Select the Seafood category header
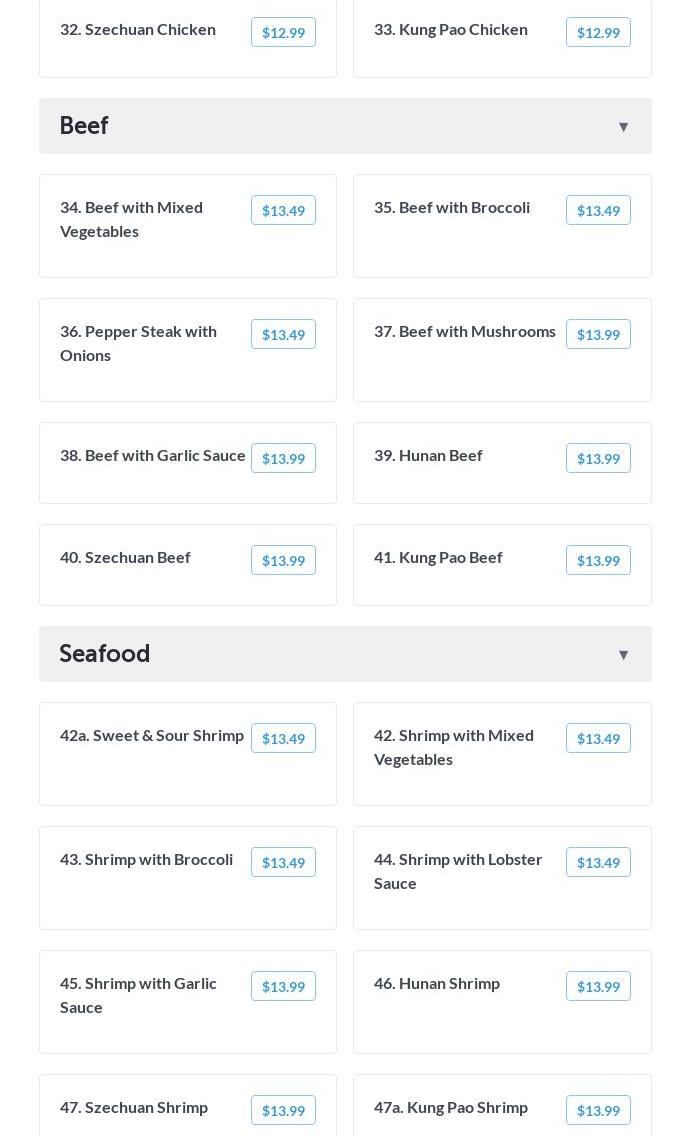 pos(345,654)
